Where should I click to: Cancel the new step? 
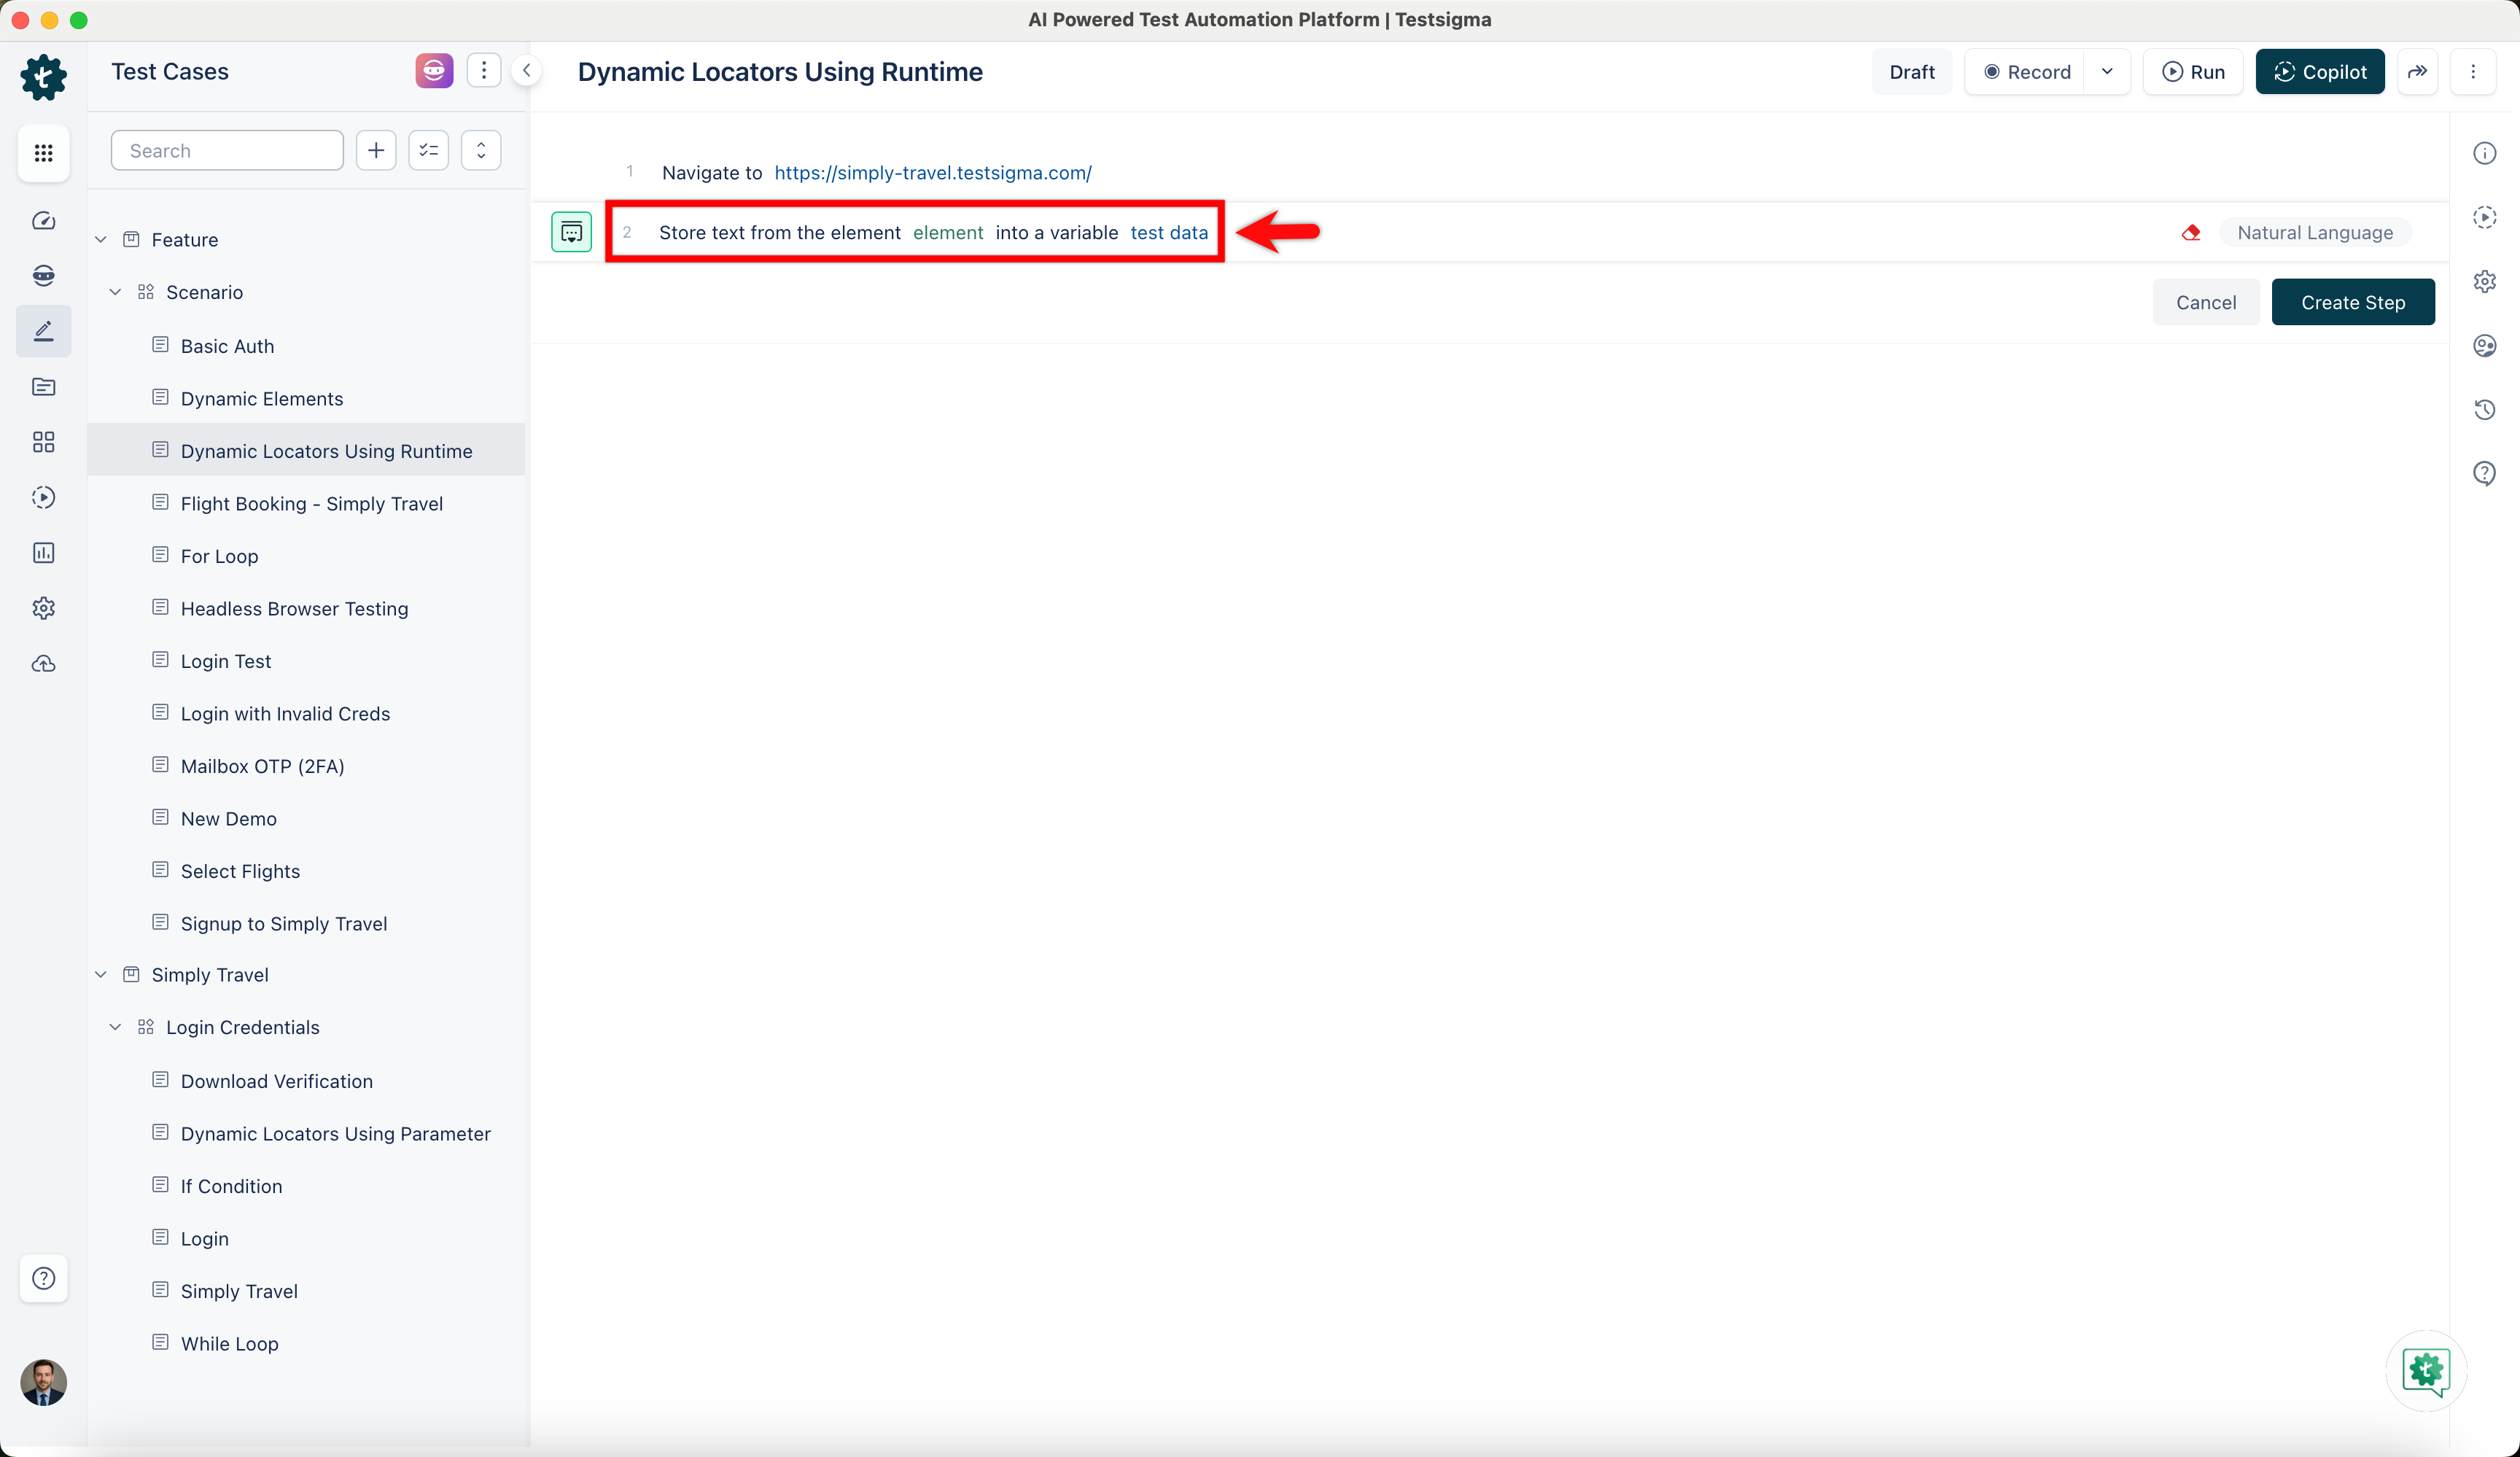(2206, 302)
